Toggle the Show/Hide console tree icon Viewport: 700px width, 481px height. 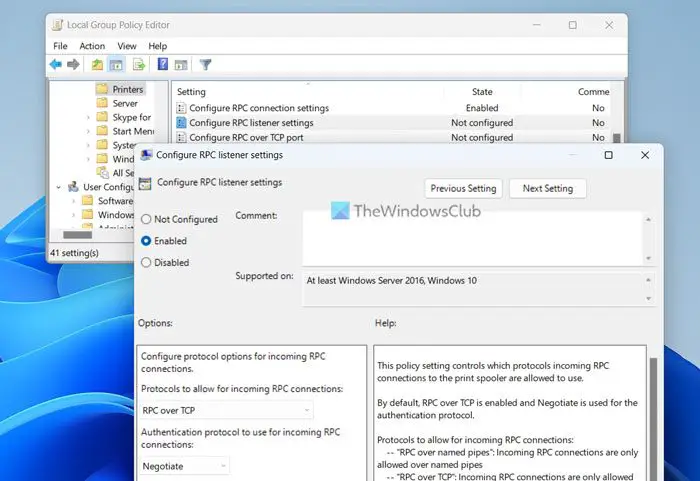(116, 65)
